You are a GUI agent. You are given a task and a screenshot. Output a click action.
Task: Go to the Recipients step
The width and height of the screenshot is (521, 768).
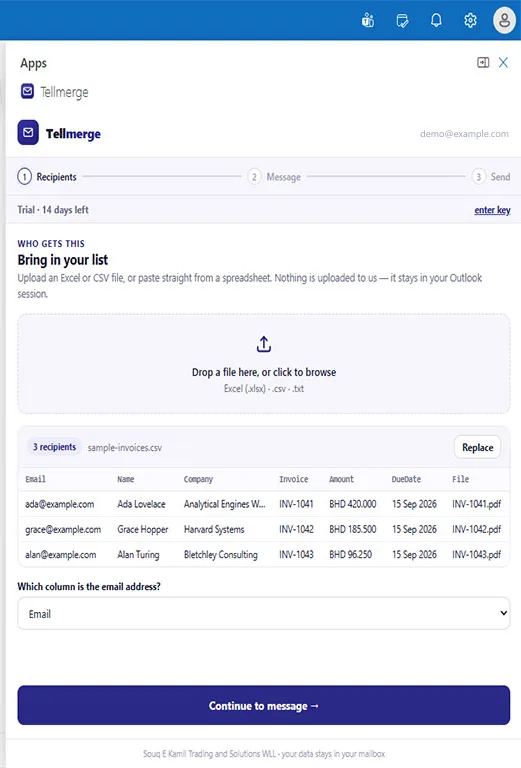point(47,177)
